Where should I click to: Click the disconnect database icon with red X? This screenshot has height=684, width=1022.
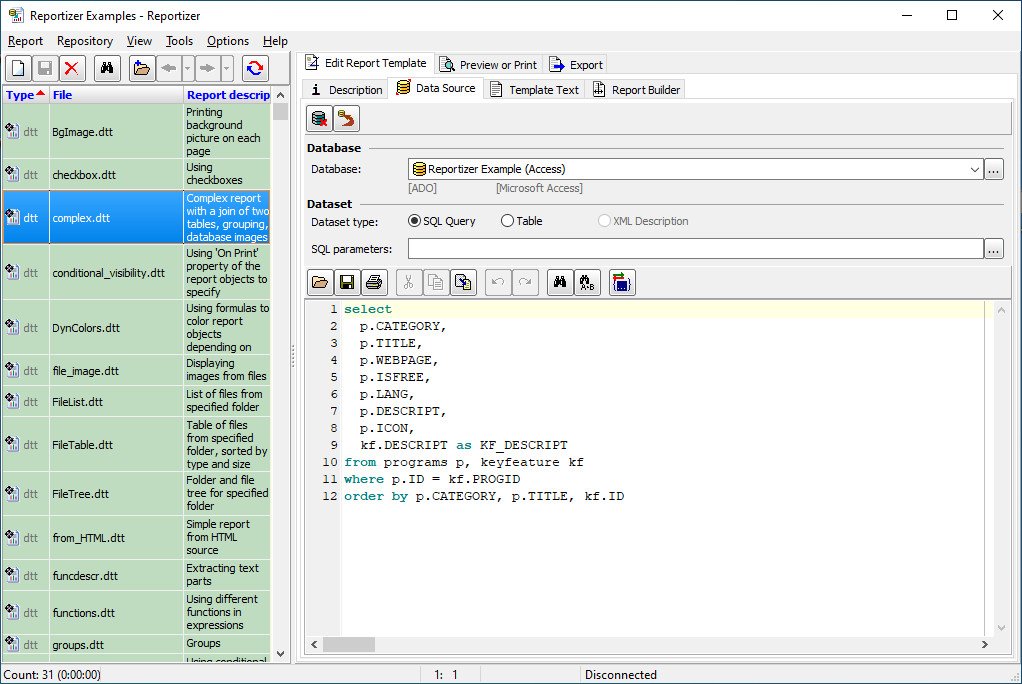(320, 120)
